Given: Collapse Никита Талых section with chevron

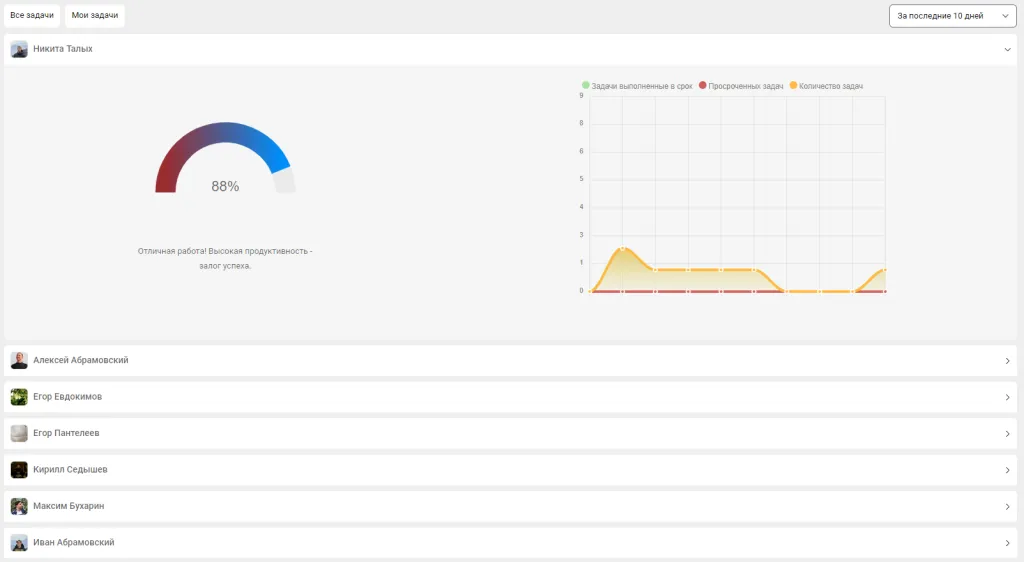Looking at the screenshot, I should coord(1007,49).
